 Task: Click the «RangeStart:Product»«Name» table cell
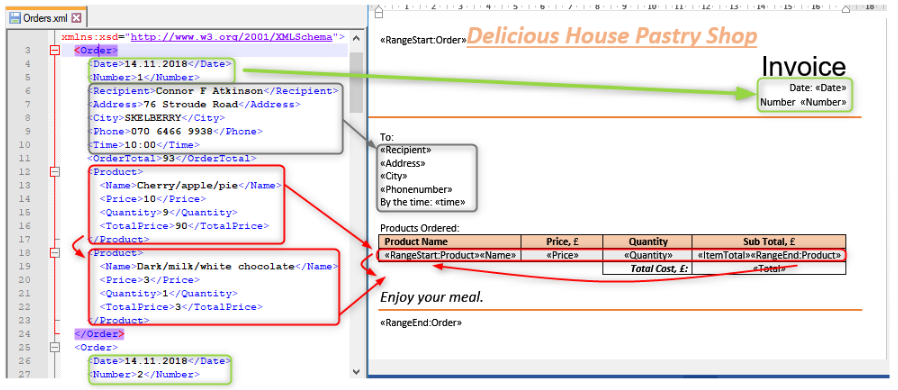click(450, 255)
